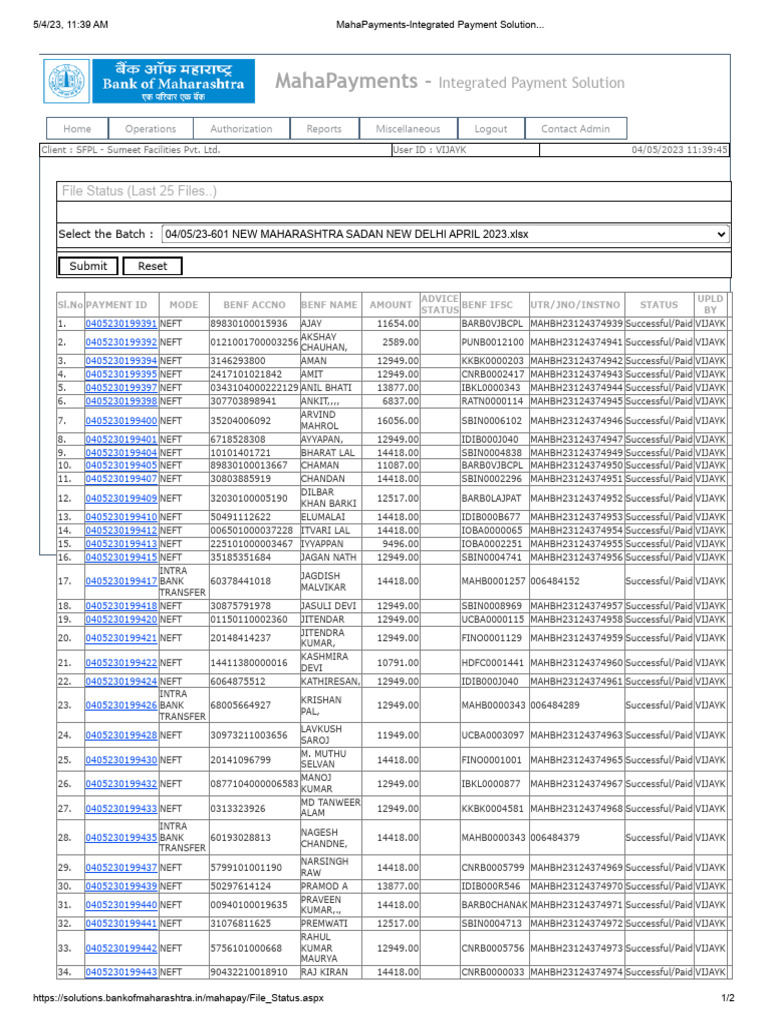Open the Operations menu

(x=151, y=129)
